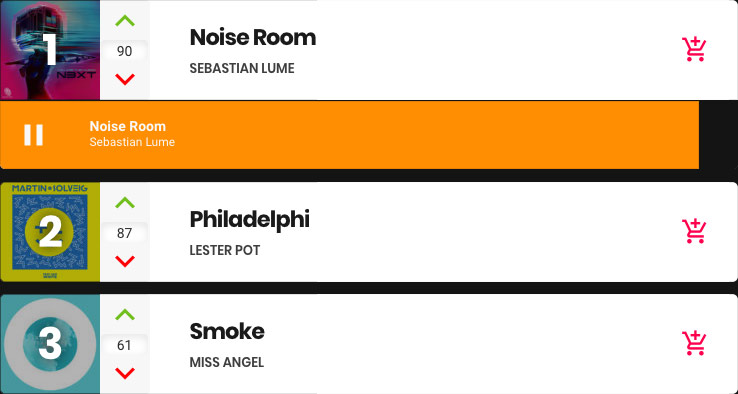View artist Sebastian Lume in chart
Viewport: 738px width, 394px height.
(x=242, y=68)
